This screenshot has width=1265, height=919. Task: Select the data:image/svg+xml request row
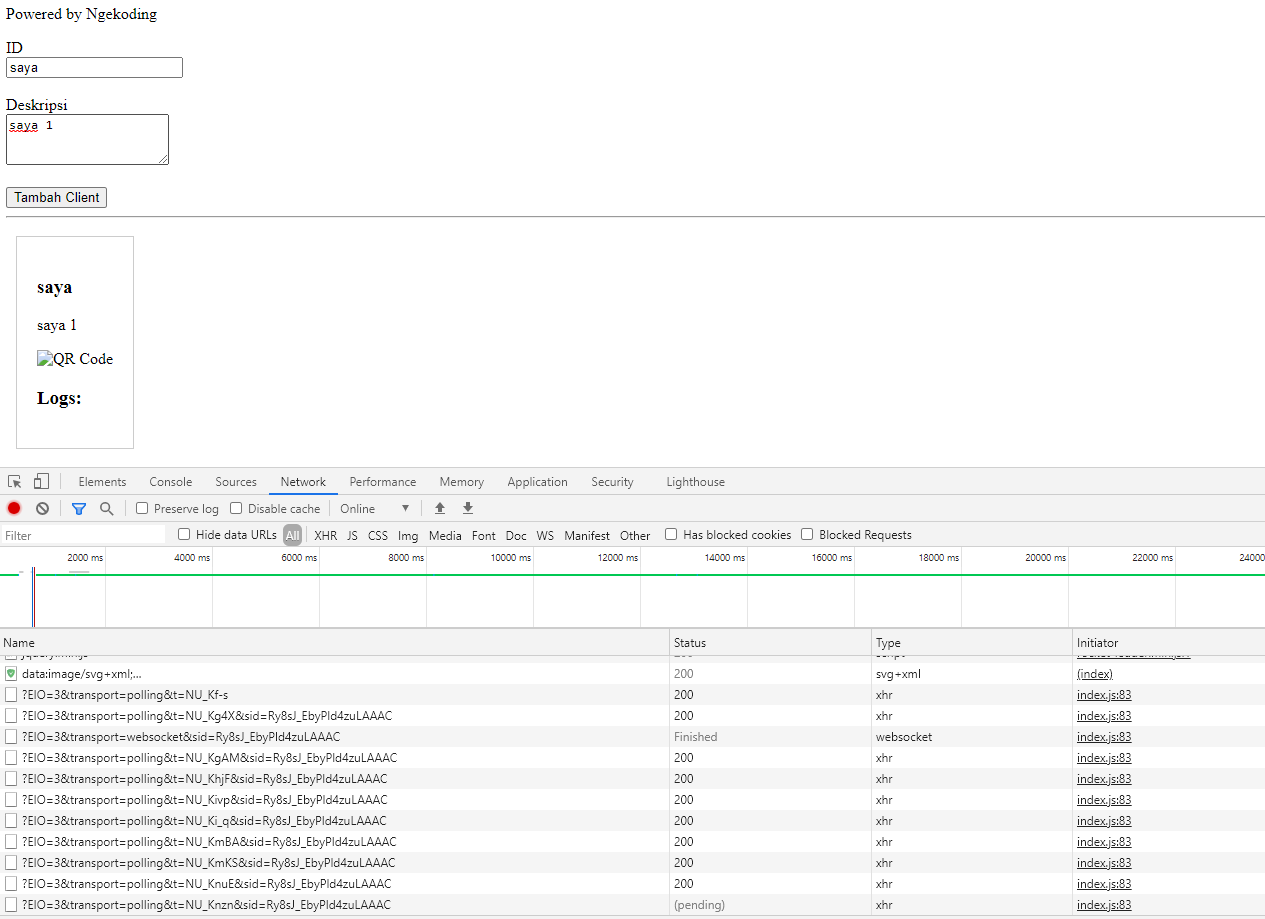click(x=632, y=674)
